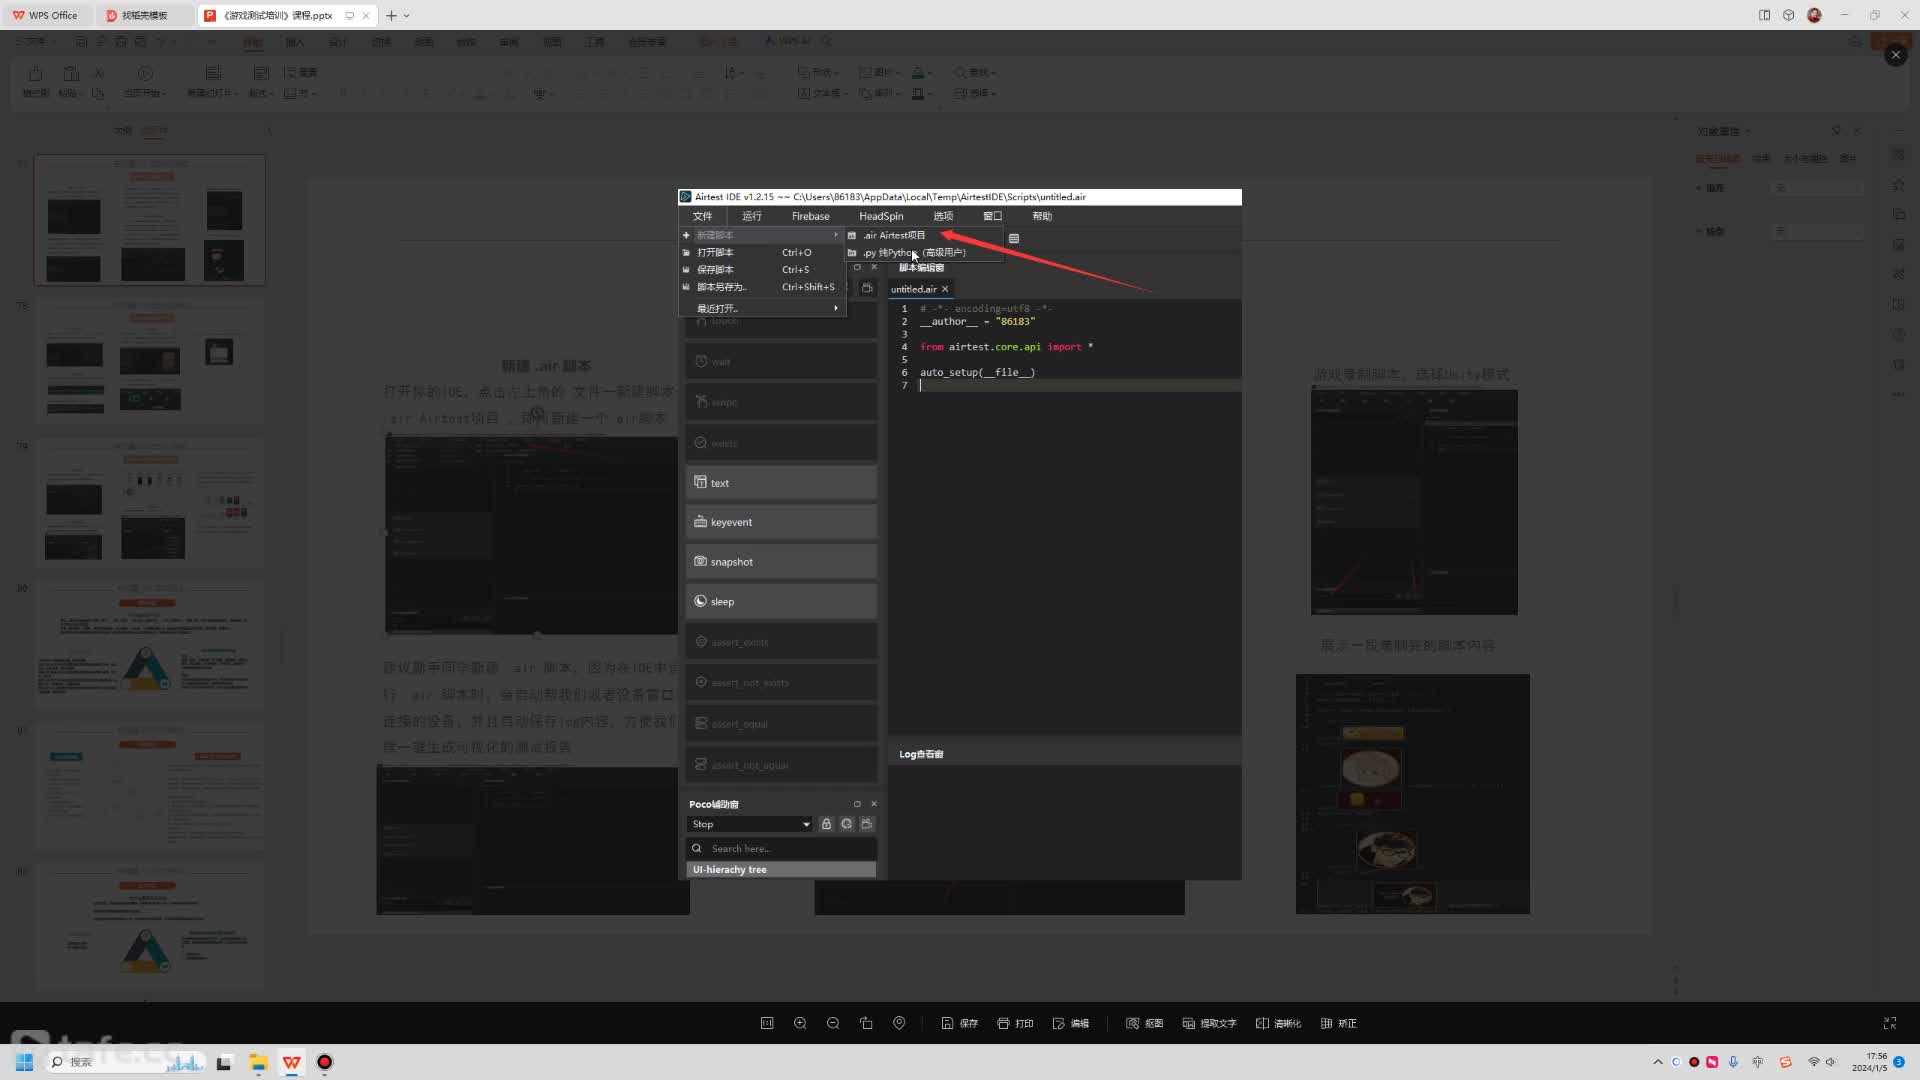Sharpen picture with 清晰化
Viewport: 1920px width, 1080px height.
click(1279, 1023)
